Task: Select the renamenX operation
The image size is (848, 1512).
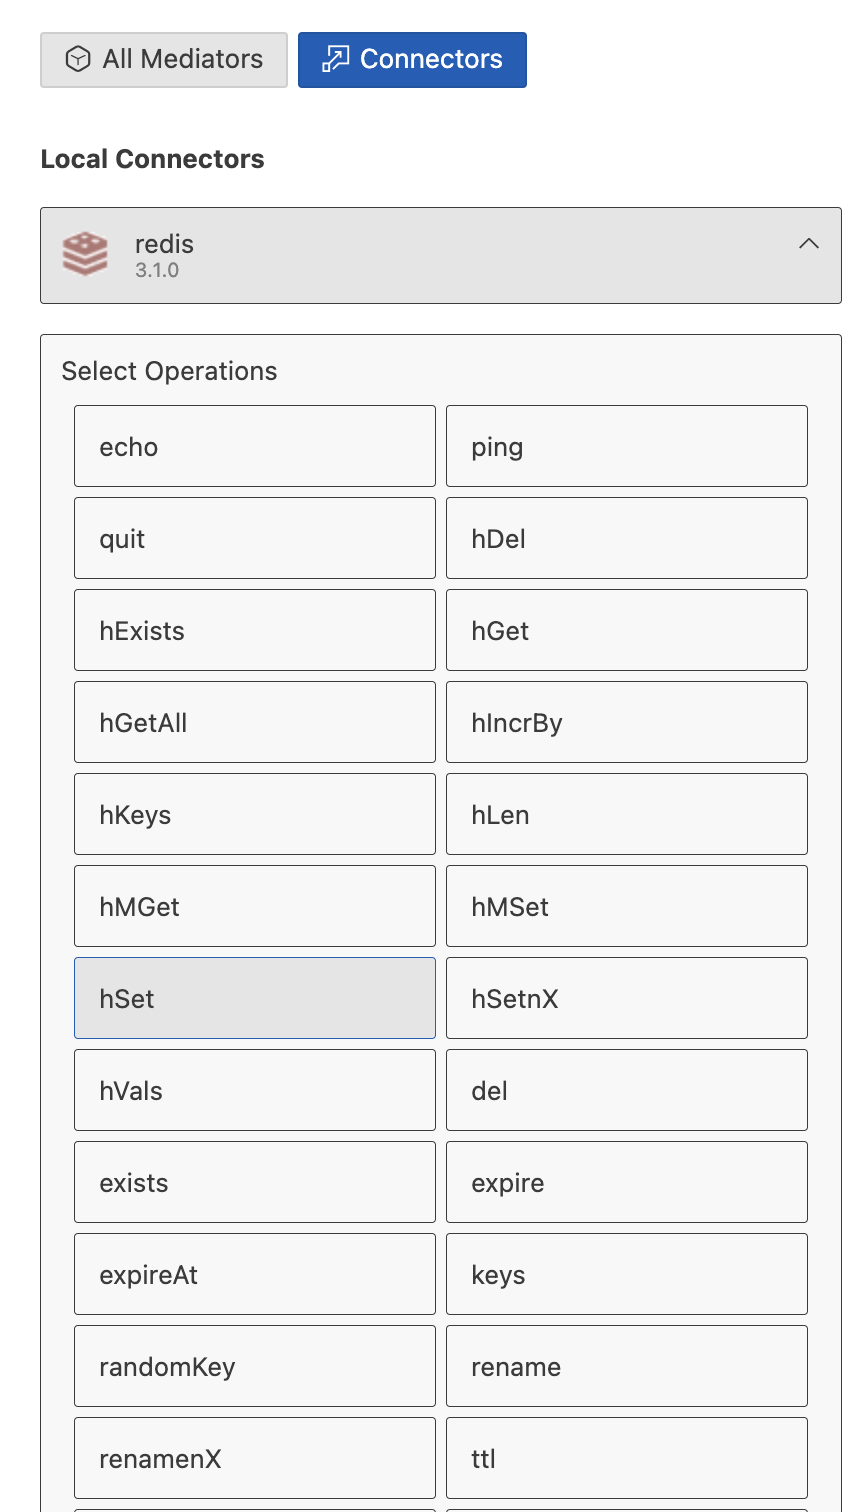Action: [255, 1458]
